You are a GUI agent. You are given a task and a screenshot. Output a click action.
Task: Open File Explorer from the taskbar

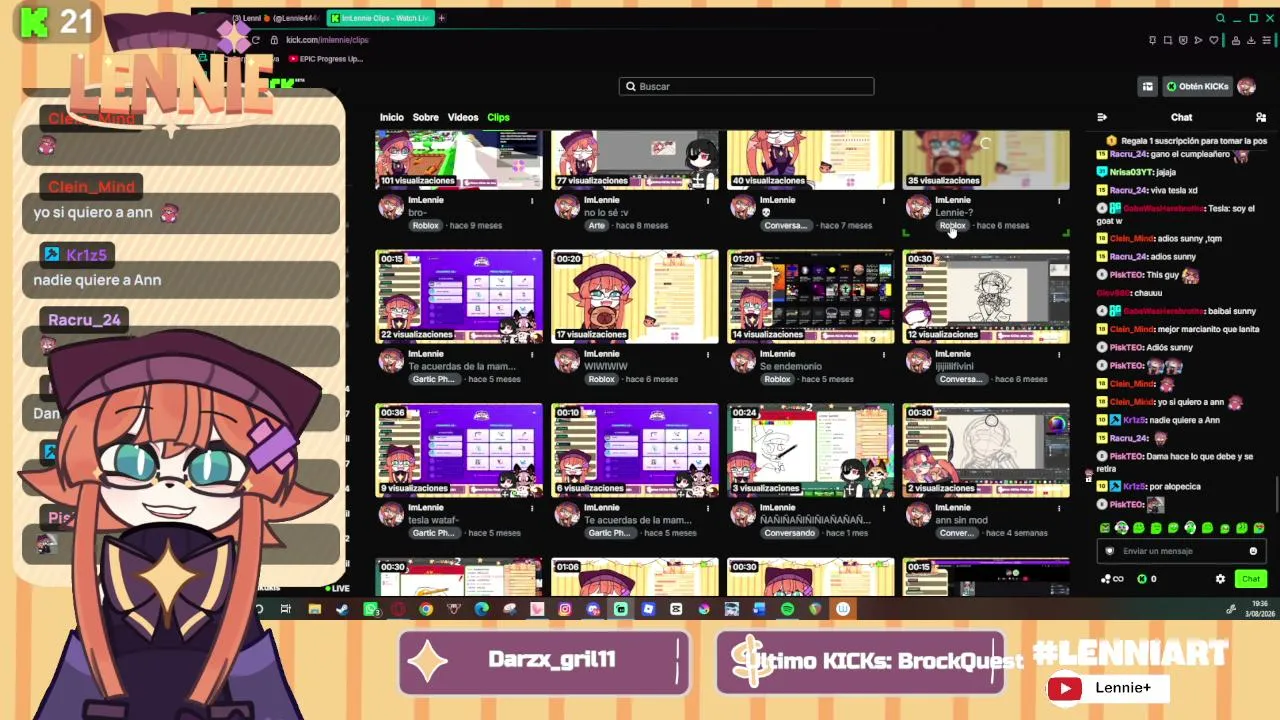coord(314,609)
